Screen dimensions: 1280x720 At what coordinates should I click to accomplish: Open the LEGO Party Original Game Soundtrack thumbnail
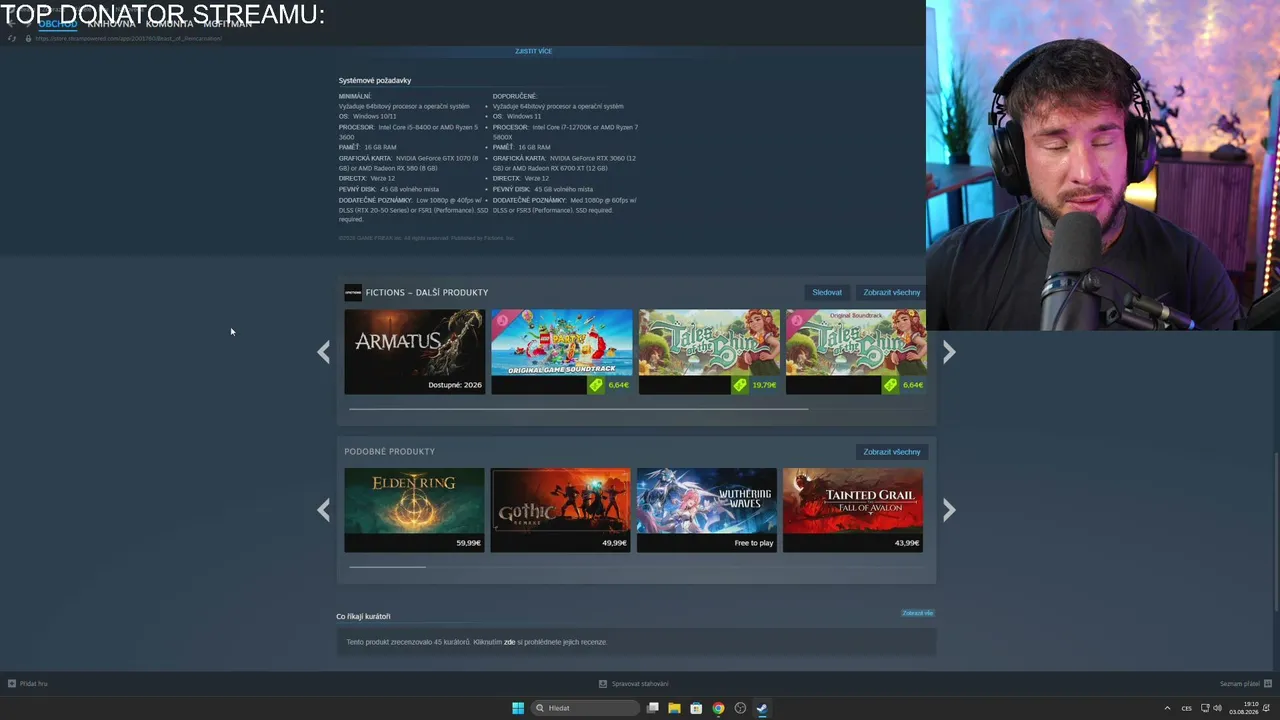561,351
